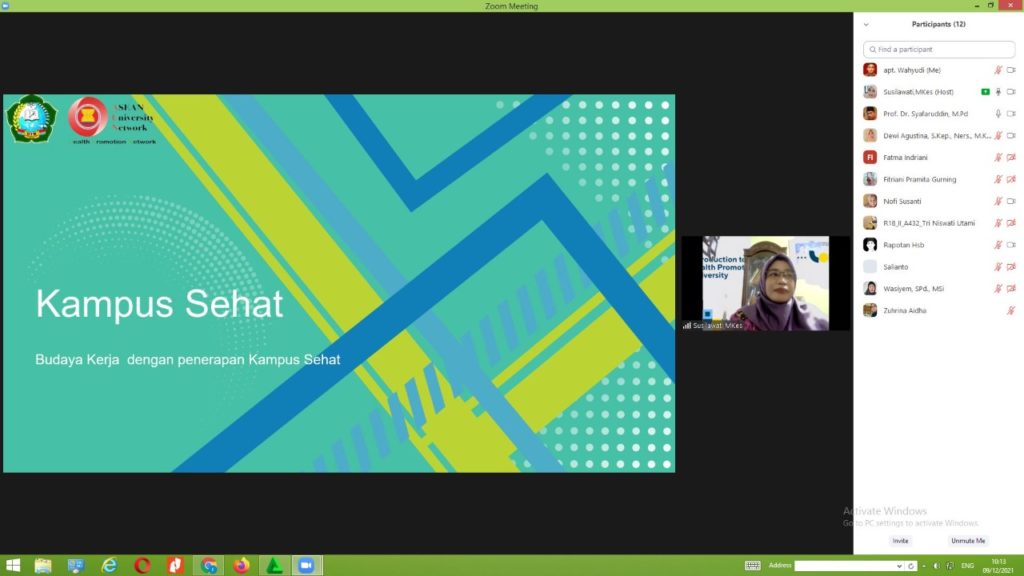The height and width of the screenshot is (576, 1024).
Task: Select apt. Wahyudi (Me) avatar
Action: 870,70
